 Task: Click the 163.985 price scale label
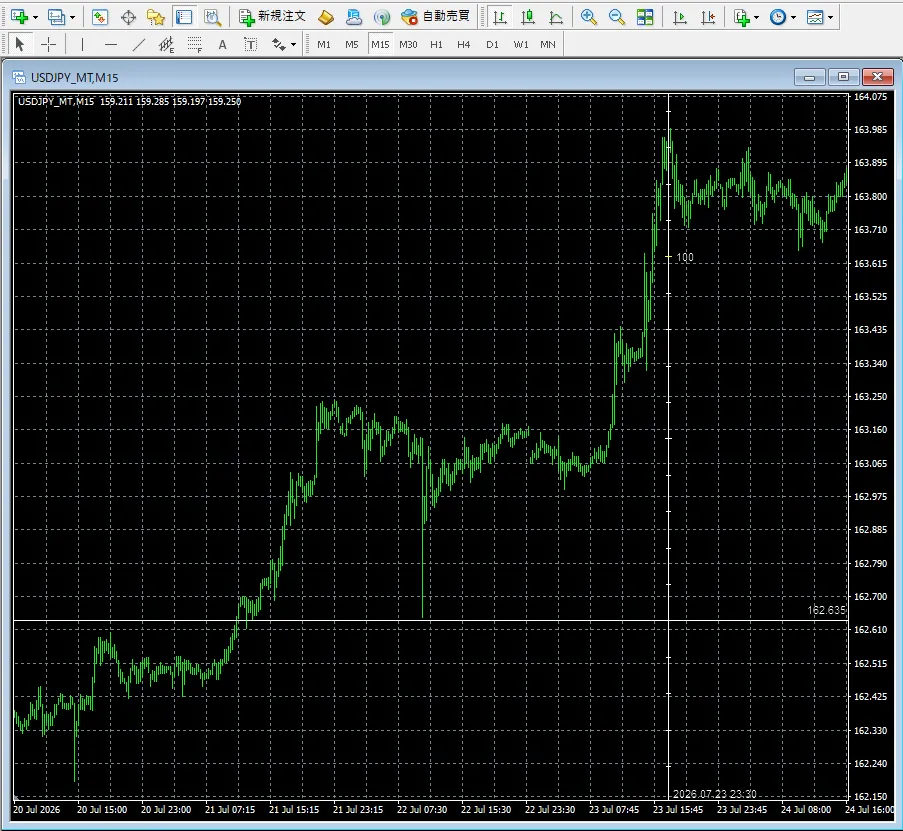870,130
